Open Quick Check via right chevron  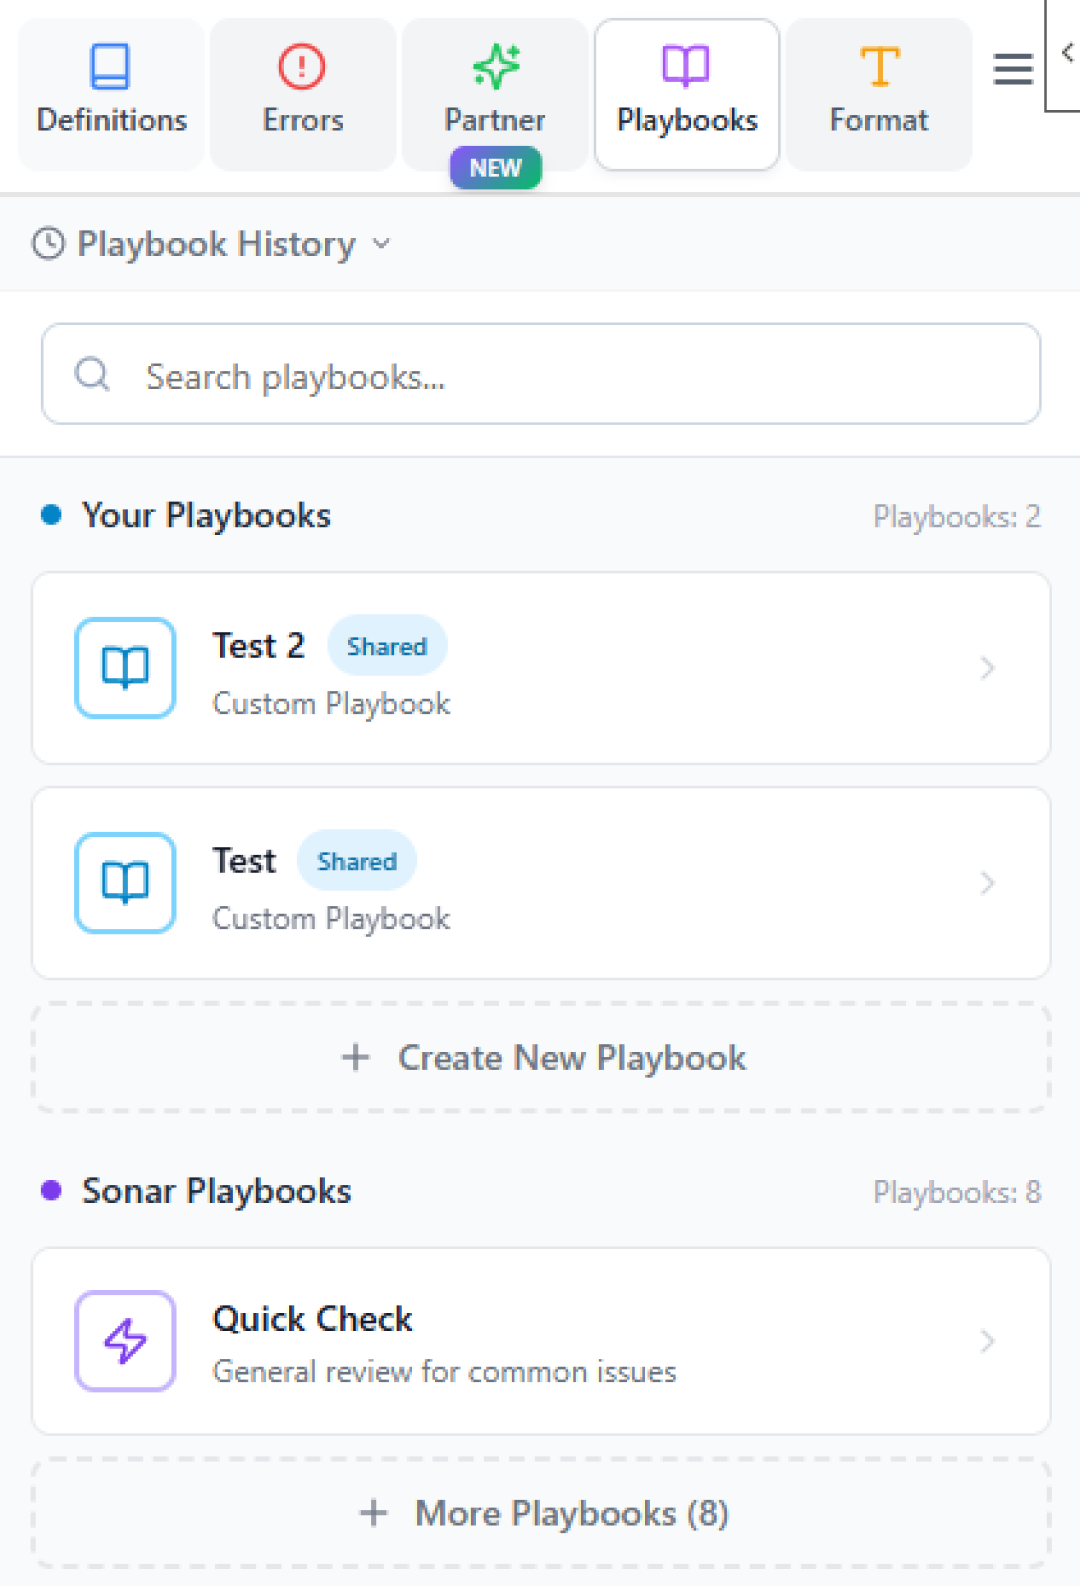[x=987, y=1341]
